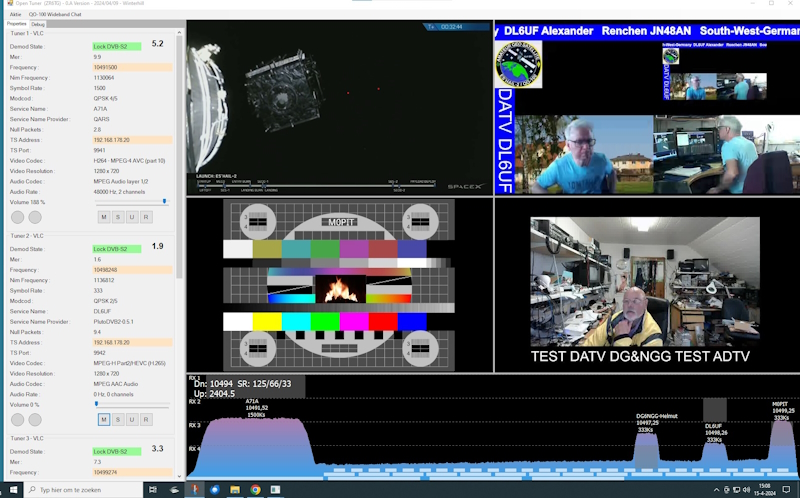The height and width of the screenshot is (498, 800).
Task: Click second round indicator under Tuner 1 volume
Action: pyautogui.click(x=35, y=217)
